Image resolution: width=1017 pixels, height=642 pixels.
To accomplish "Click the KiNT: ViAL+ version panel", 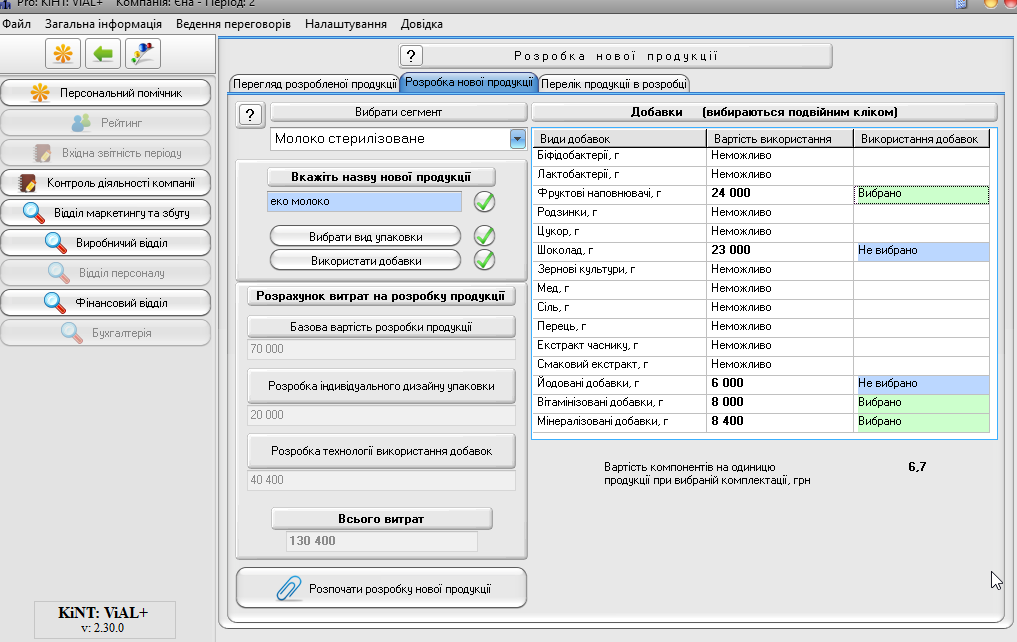I will [x=104, y=619].
